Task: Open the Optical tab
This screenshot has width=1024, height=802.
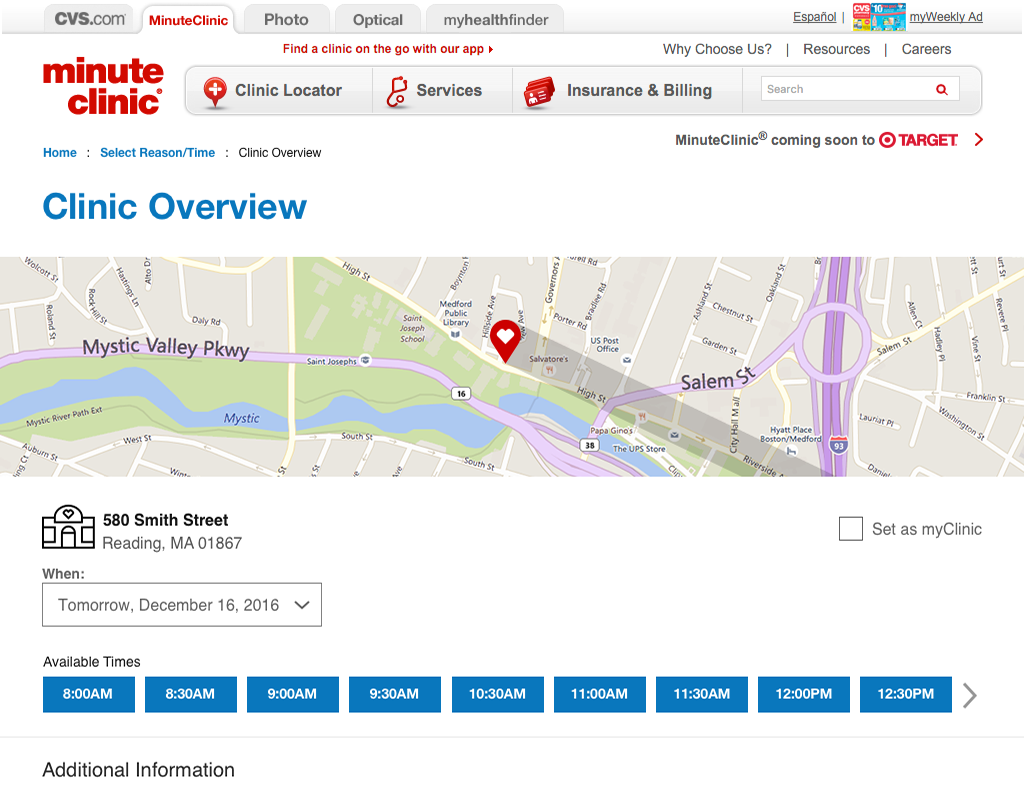Action: pos(377,20)
